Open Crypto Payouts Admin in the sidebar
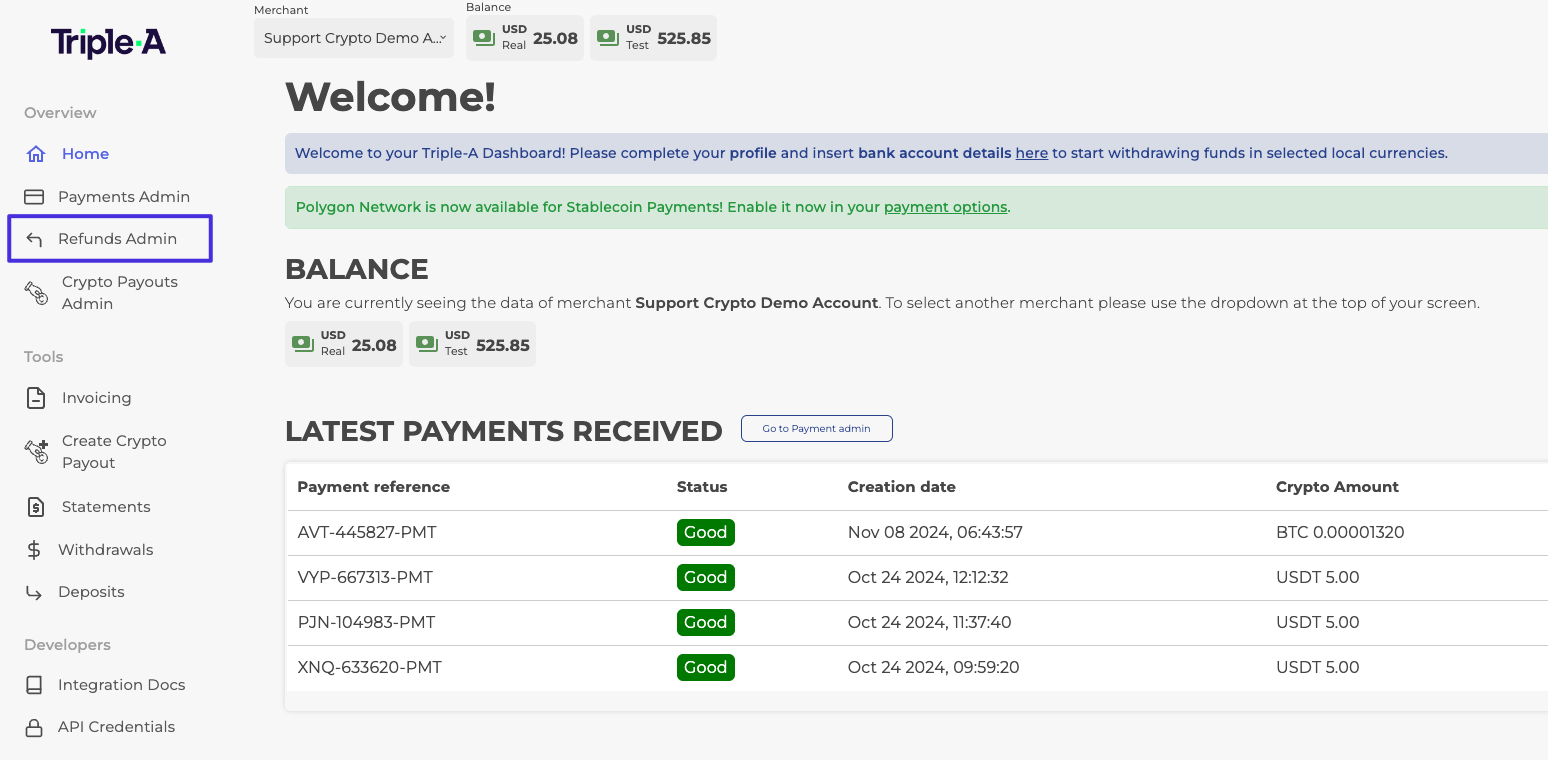The image size is (1548, 760). tap(120, 292)
